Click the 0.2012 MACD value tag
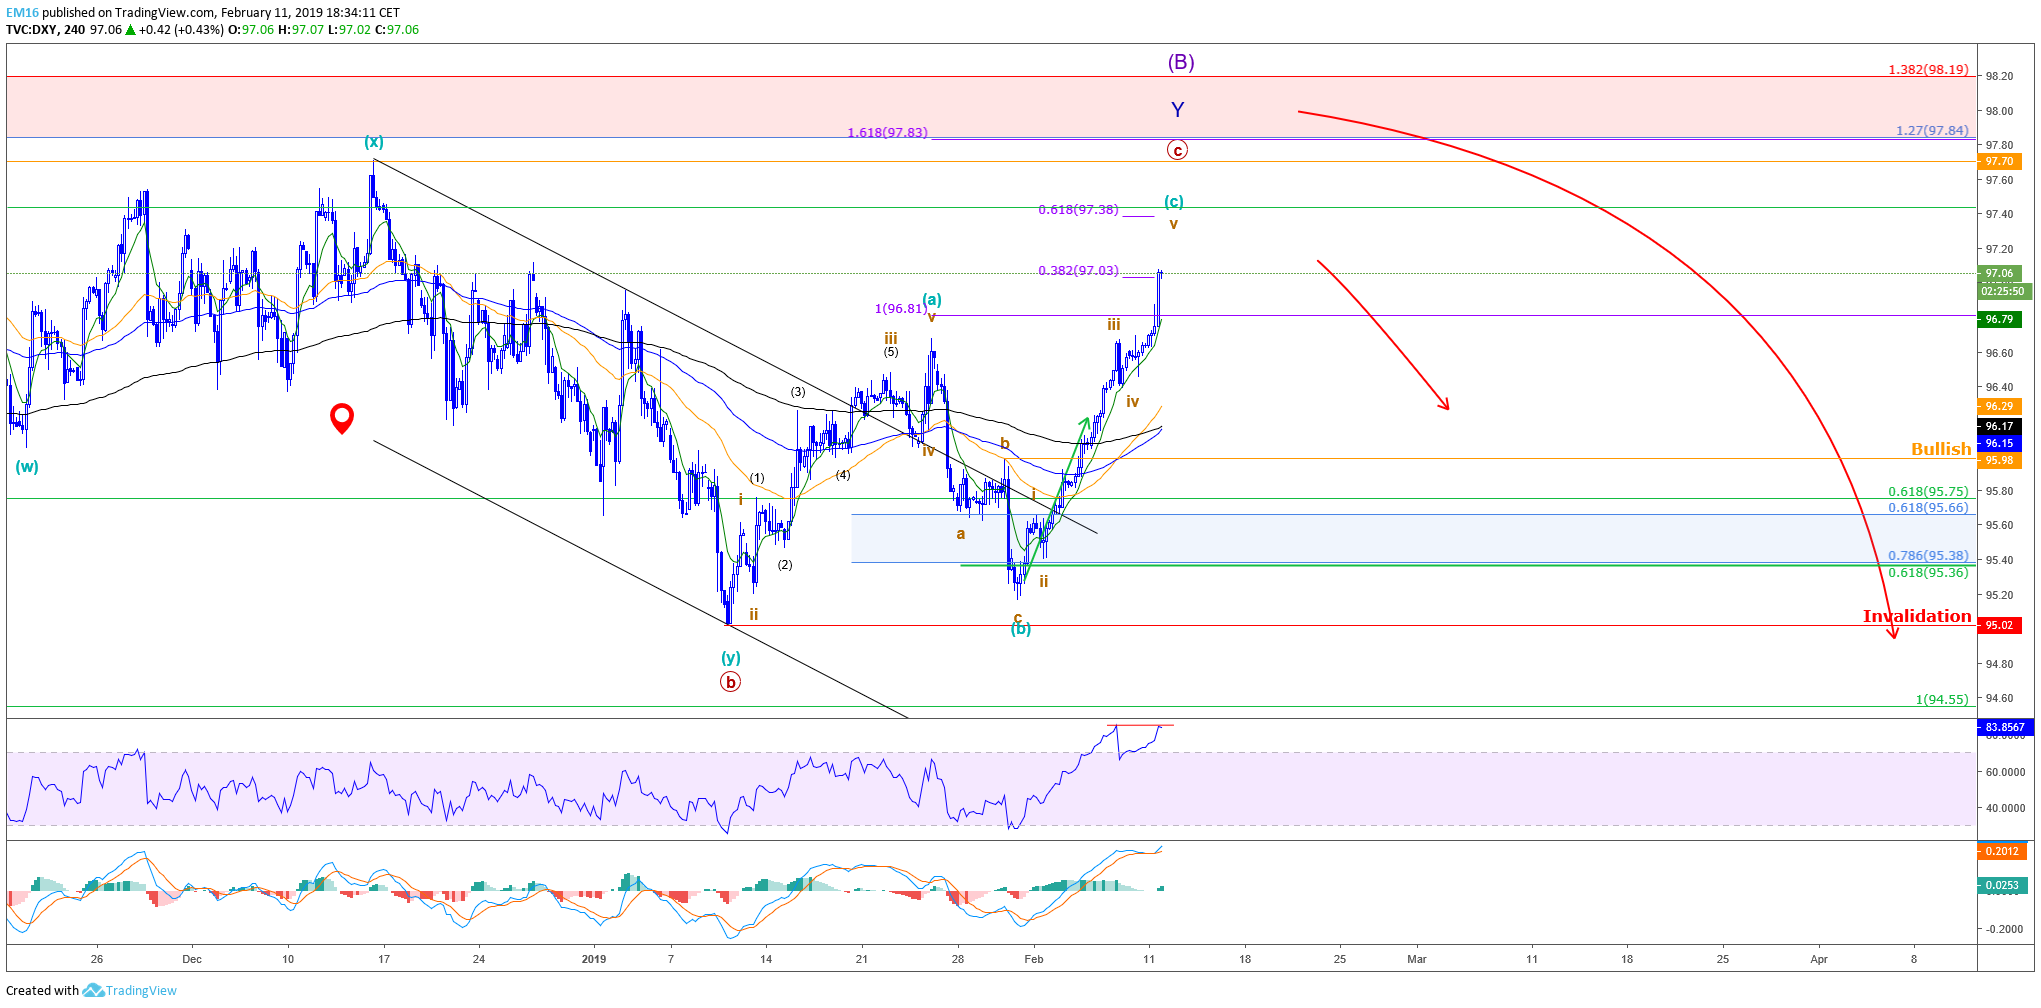The width and height of the screenshot is (2041, 1008). (2002, 851)
